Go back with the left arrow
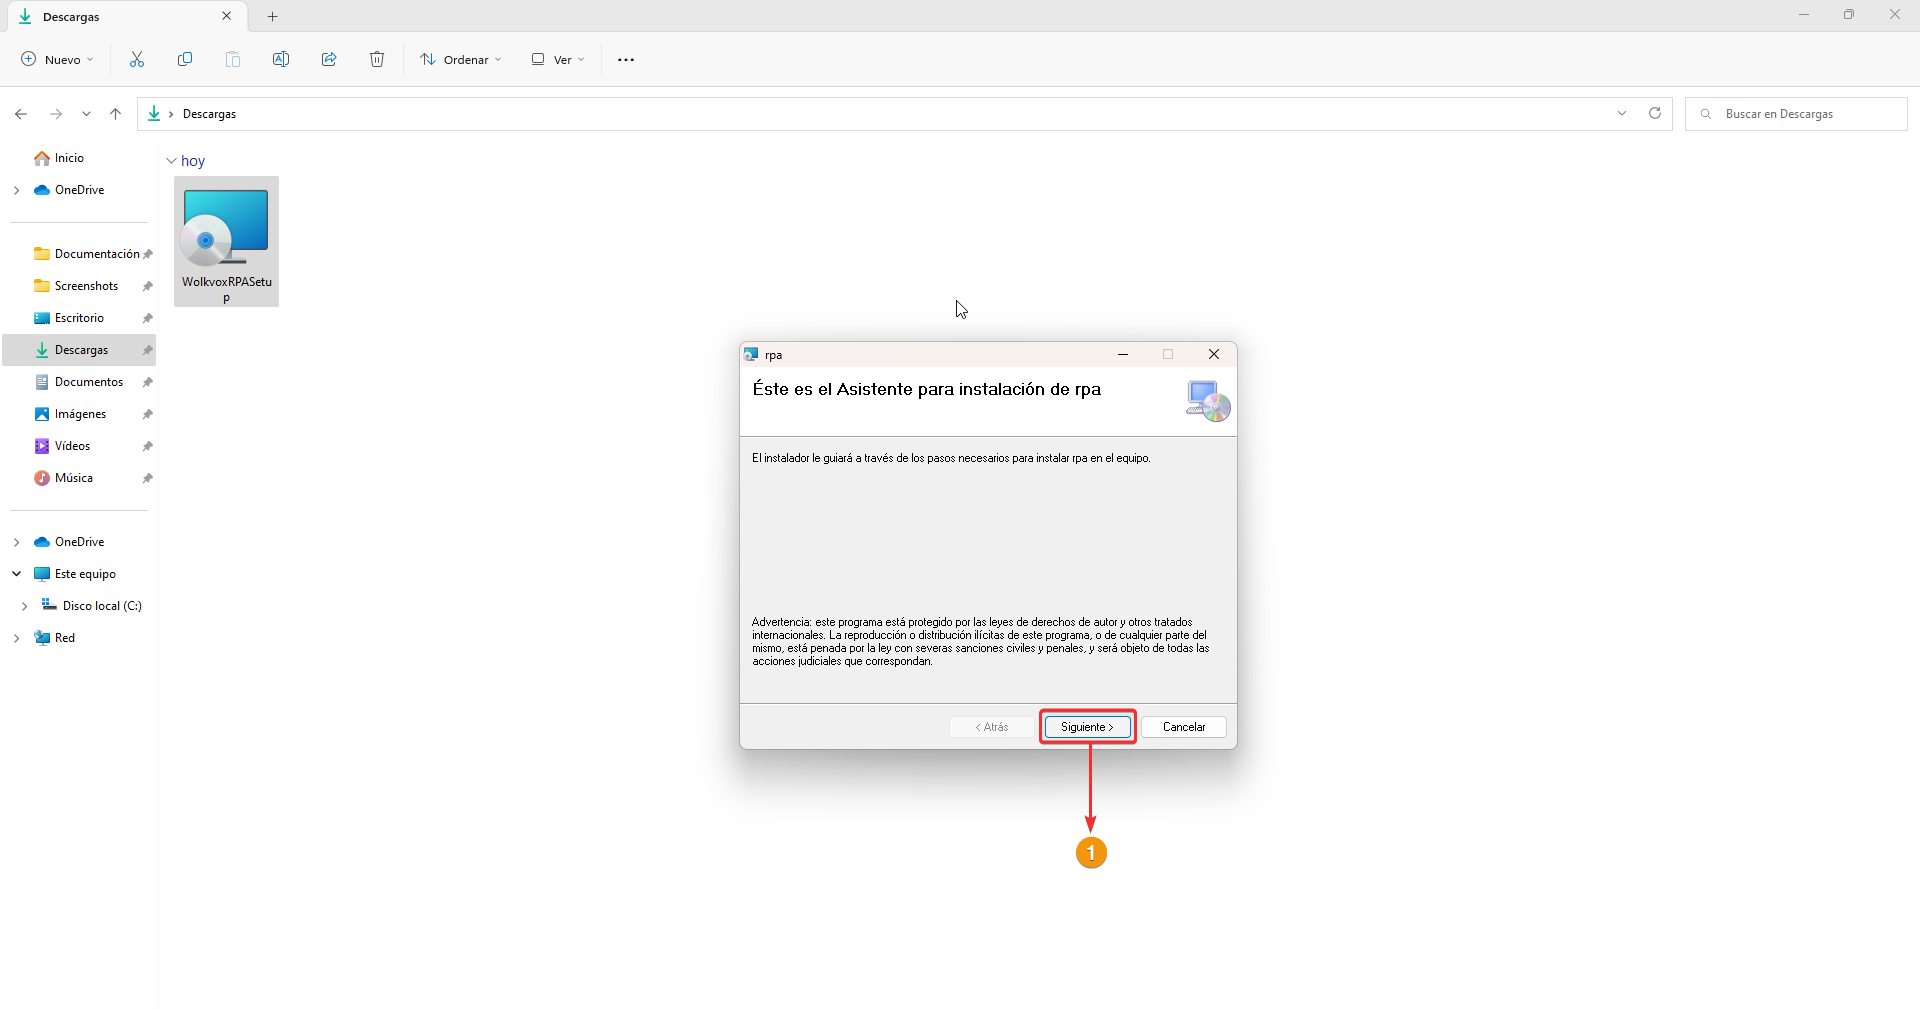The height and width of the screenshot is (1009, 1920). tap(21, 114)
